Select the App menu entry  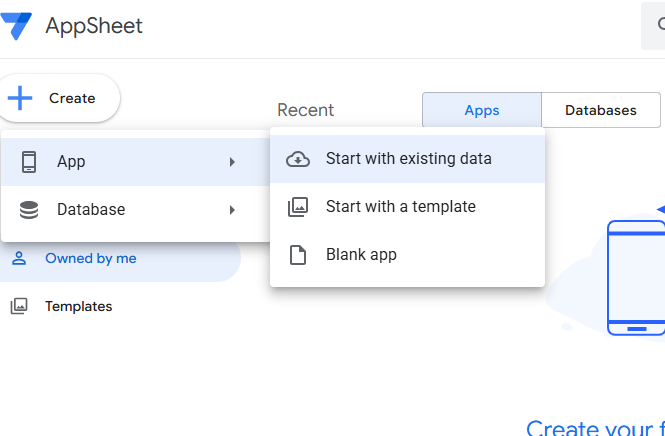(135, 162)
